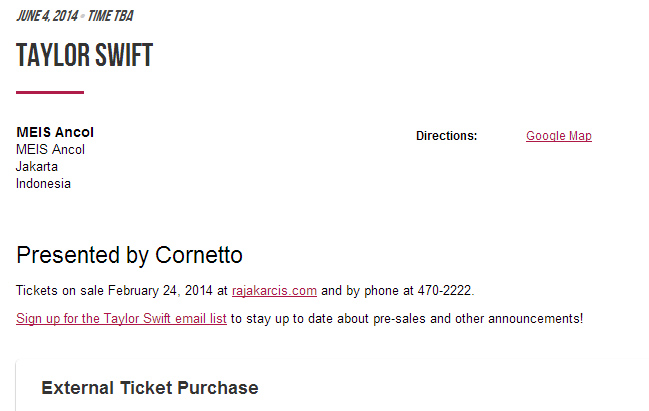Select the bold MEIS Ancol venue name
649x411 pixels.
55,132
